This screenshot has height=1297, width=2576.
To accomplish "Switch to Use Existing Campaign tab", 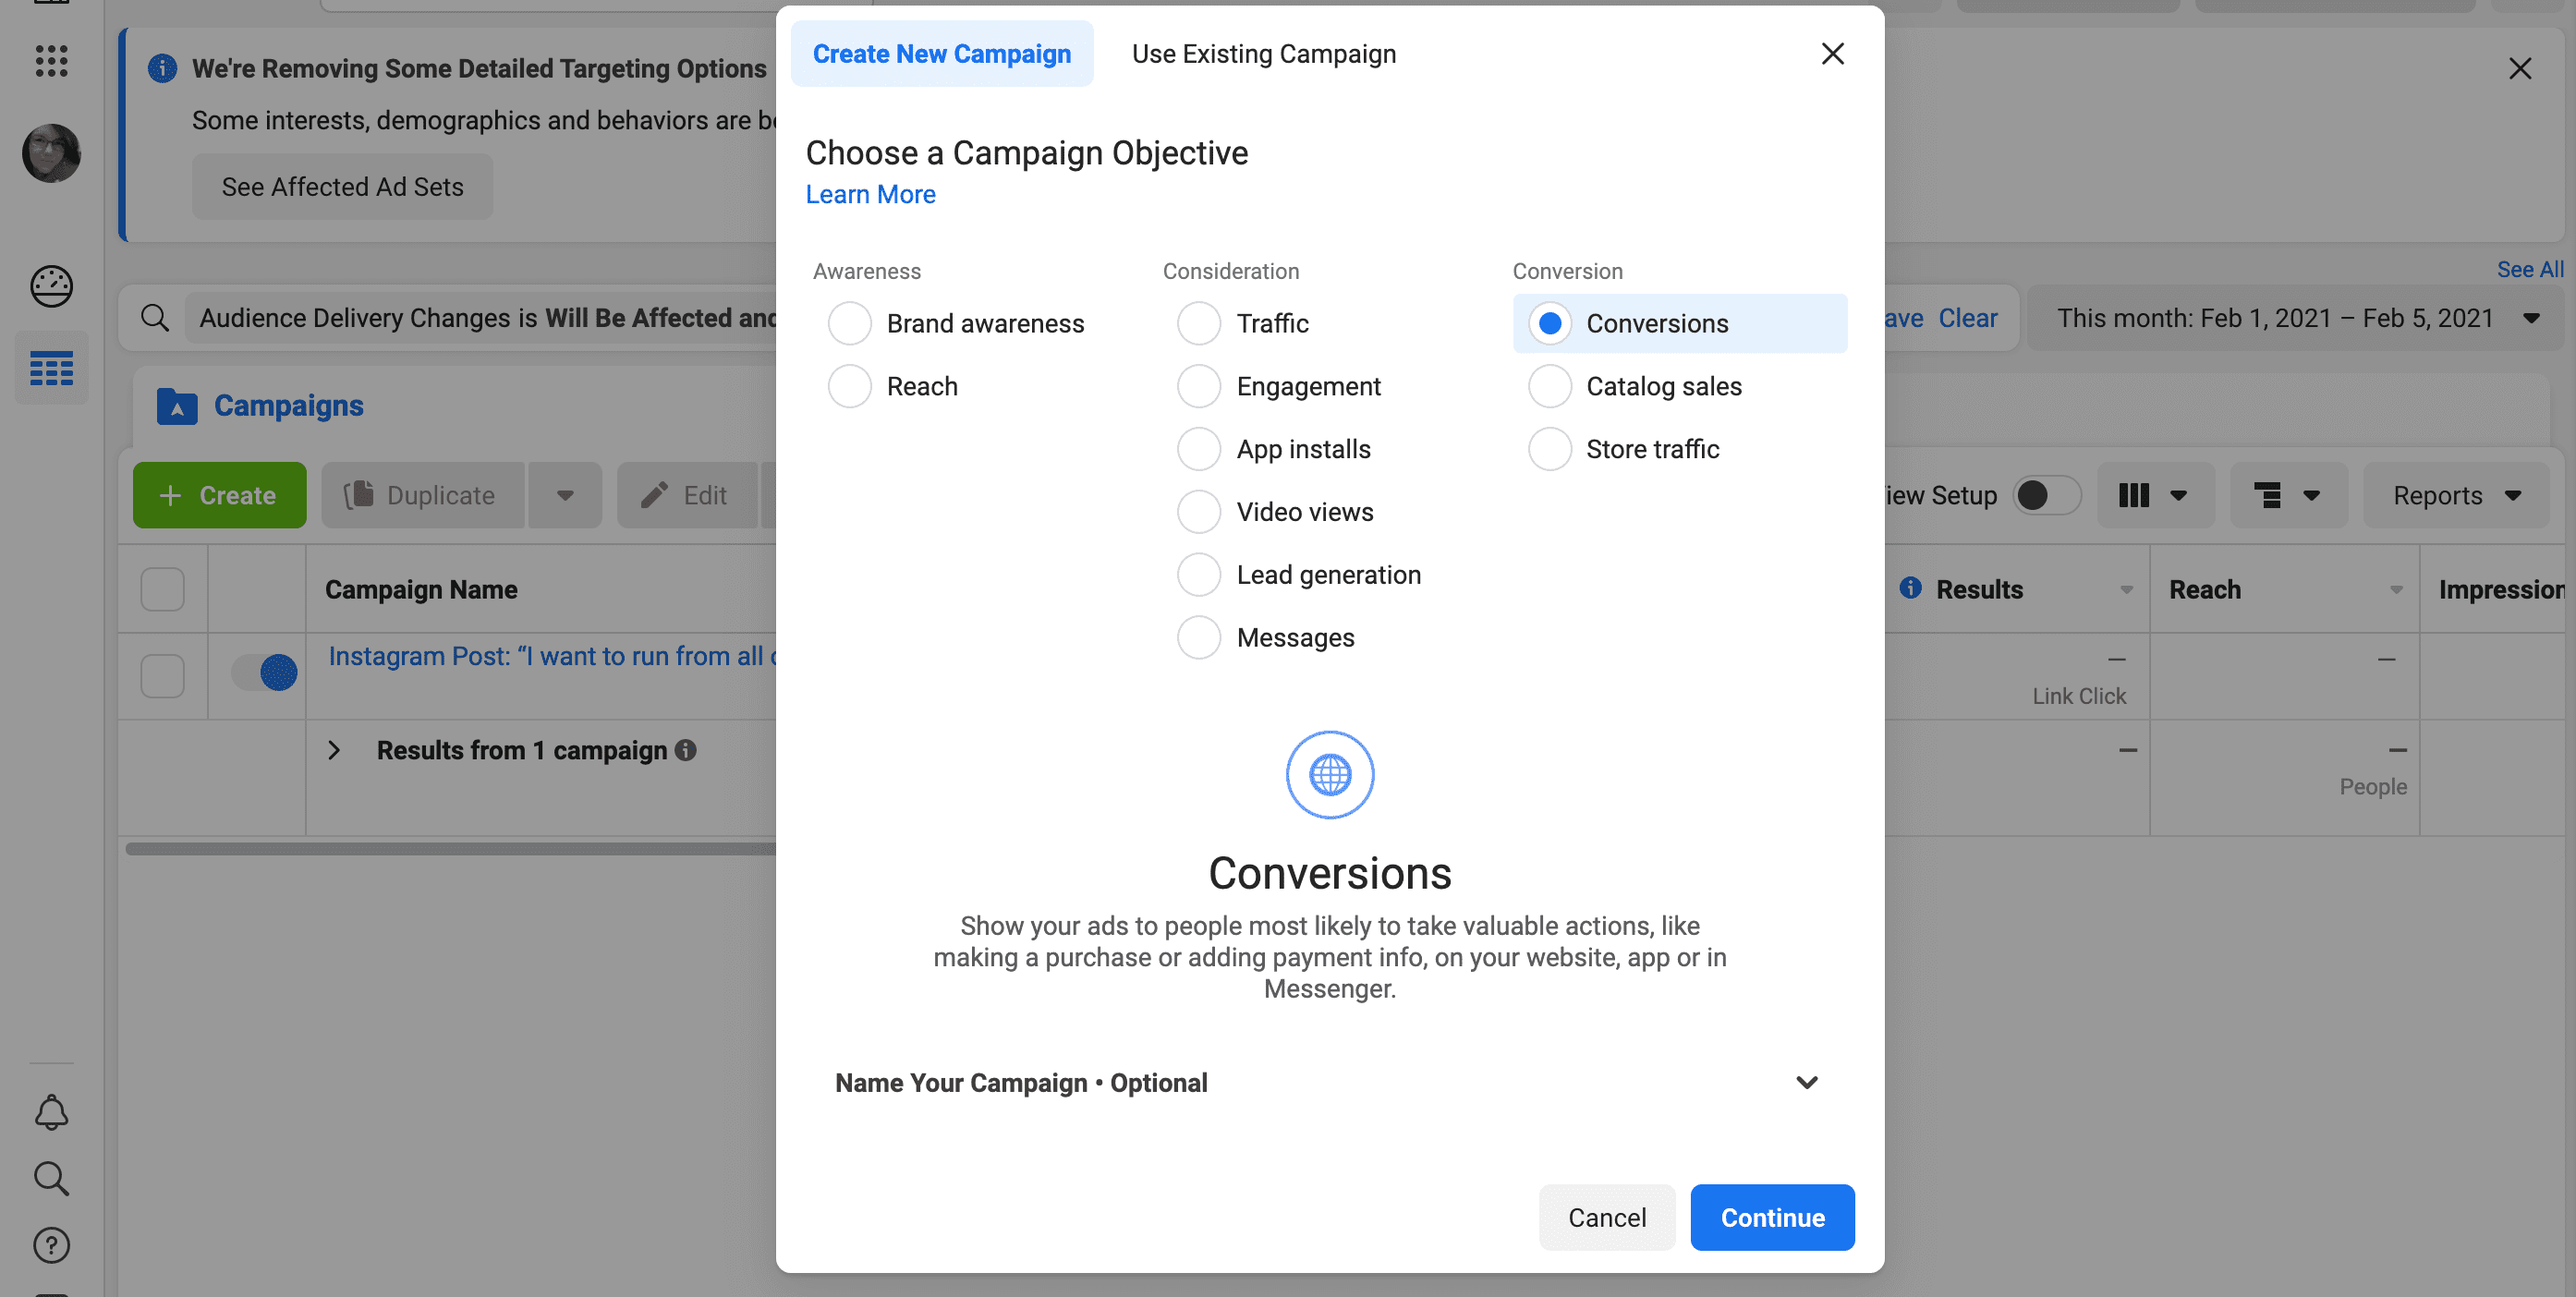I will point(1263,54).
